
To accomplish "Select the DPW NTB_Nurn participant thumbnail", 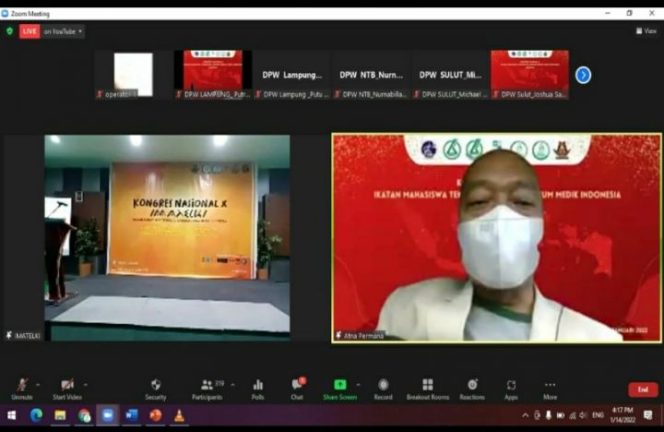I will 371,75.
